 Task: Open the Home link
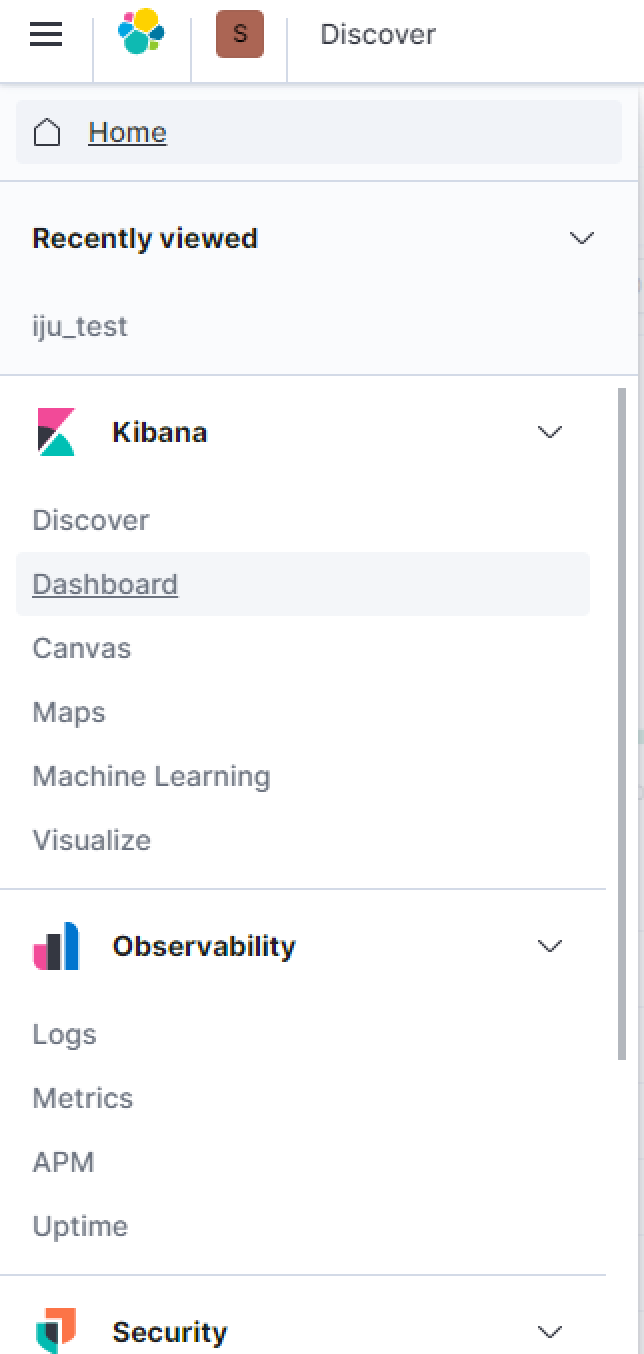click(127, 133)
